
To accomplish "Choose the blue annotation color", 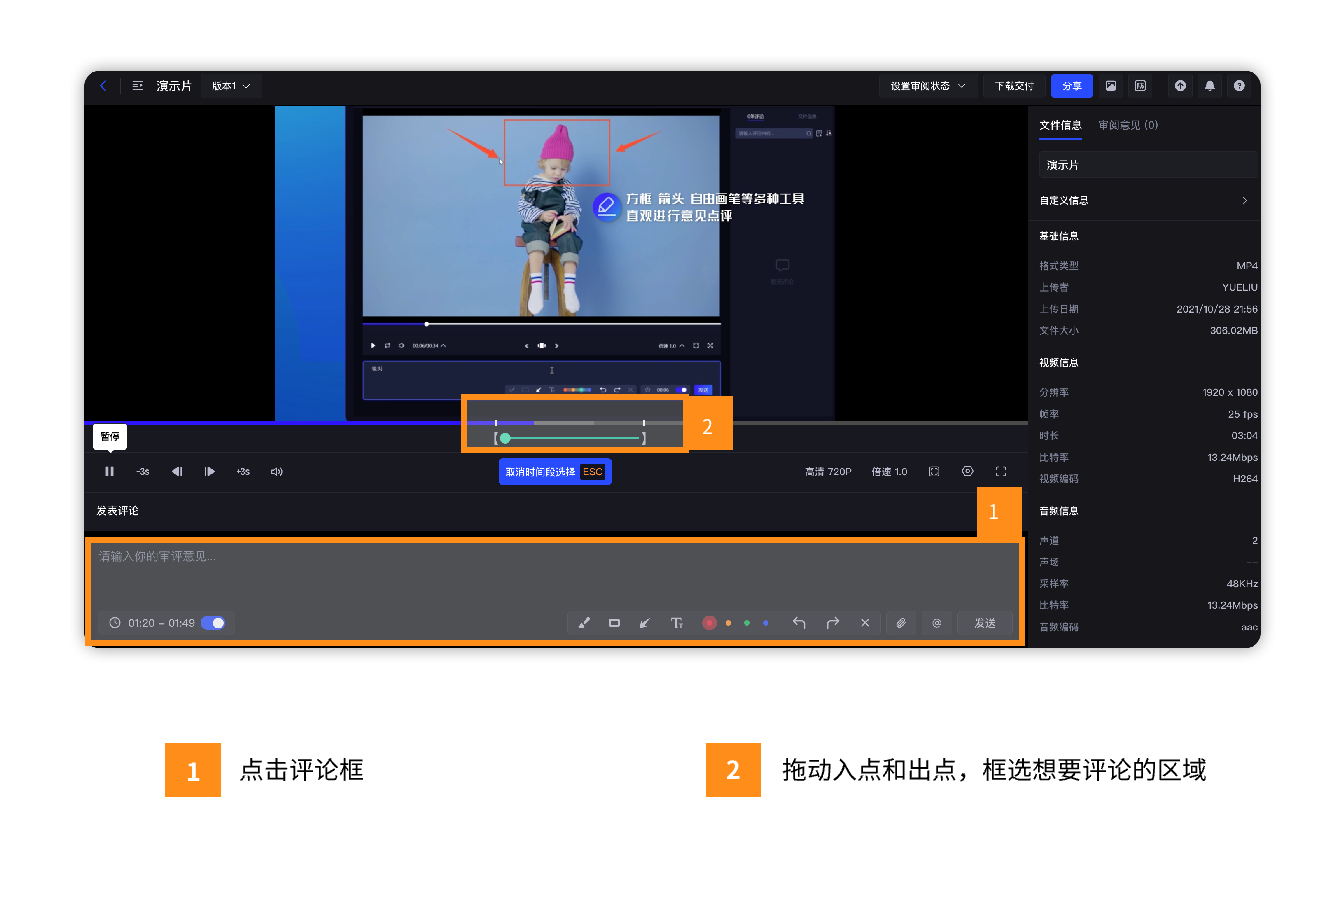I will point(766,623).
